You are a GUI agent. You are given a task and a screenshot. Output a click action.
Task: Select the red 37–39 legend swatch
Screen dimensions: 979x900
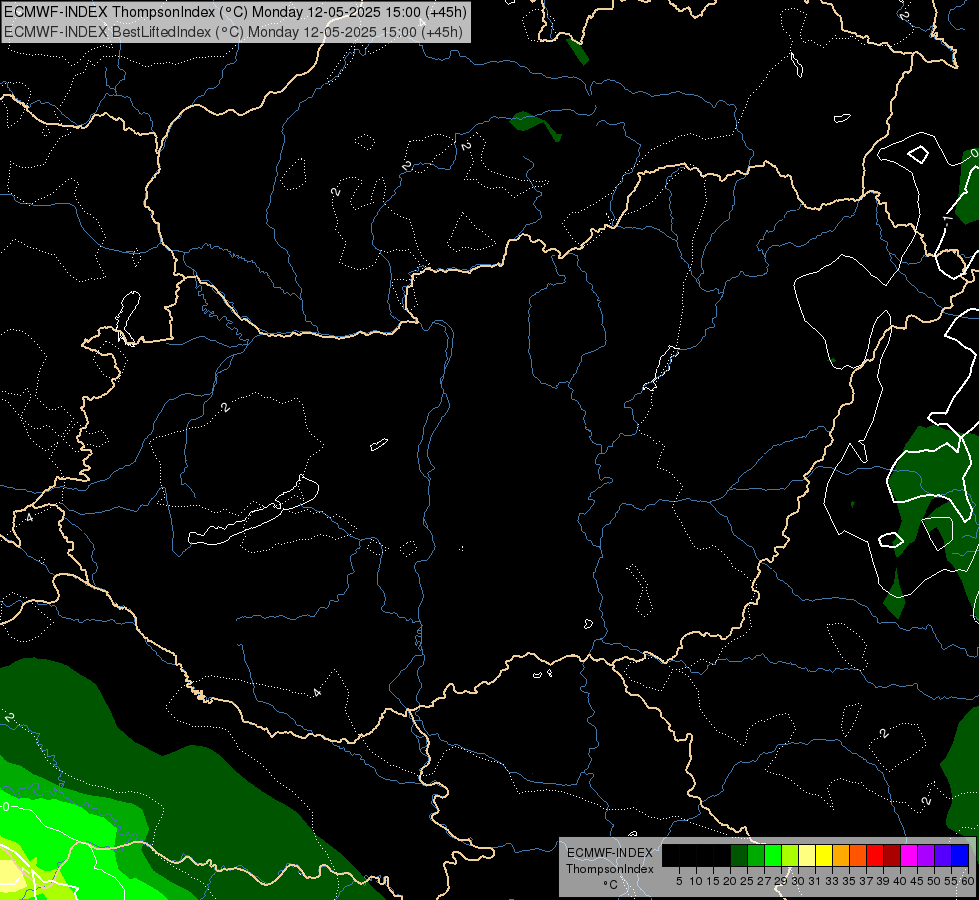click(x=875, y=855)
